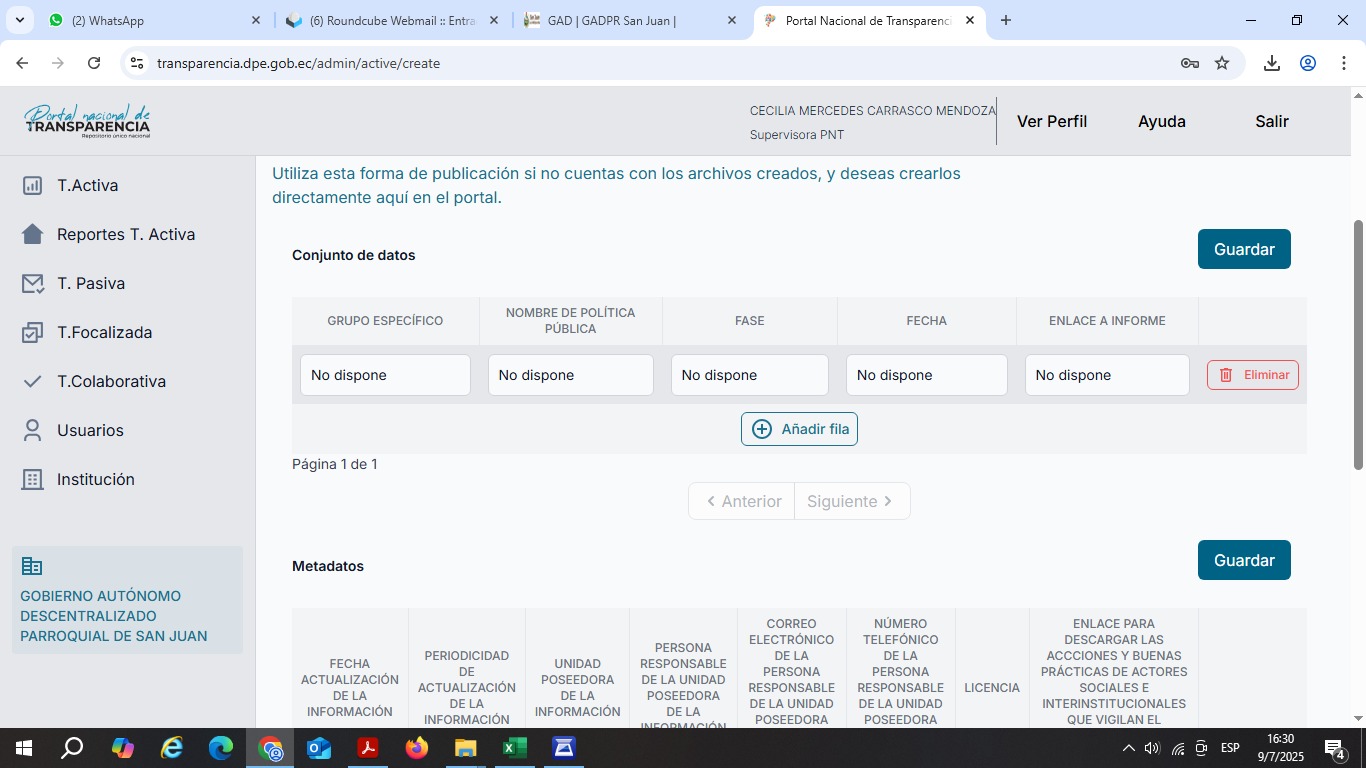1366x768 pixels.
Task: Click the Usuarios person icon
Action: tap(33, 431)
